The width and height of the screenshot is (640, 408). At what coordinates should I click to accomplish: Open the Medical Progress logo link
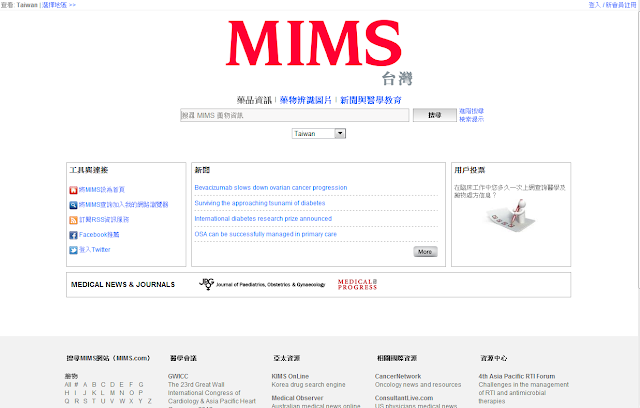click(358, 284)
